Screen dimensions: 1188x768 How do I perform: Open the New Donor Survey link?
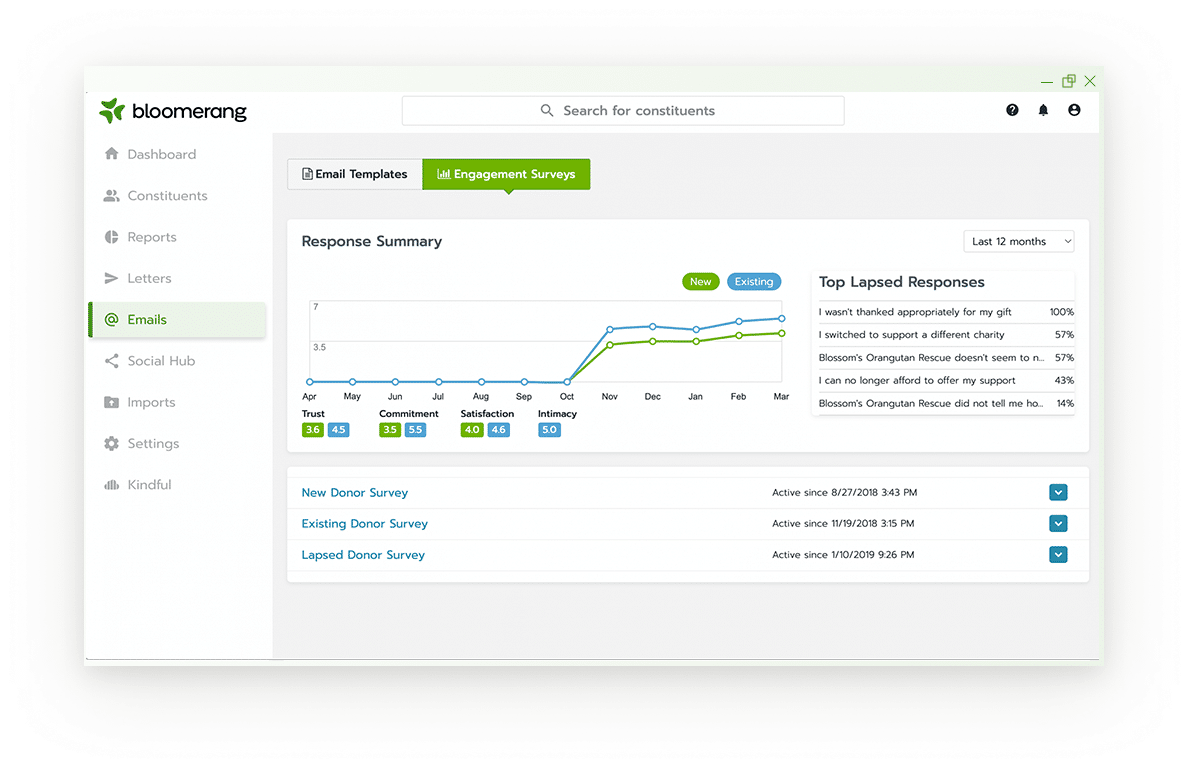pyautogui.click(x=354, y=492)
